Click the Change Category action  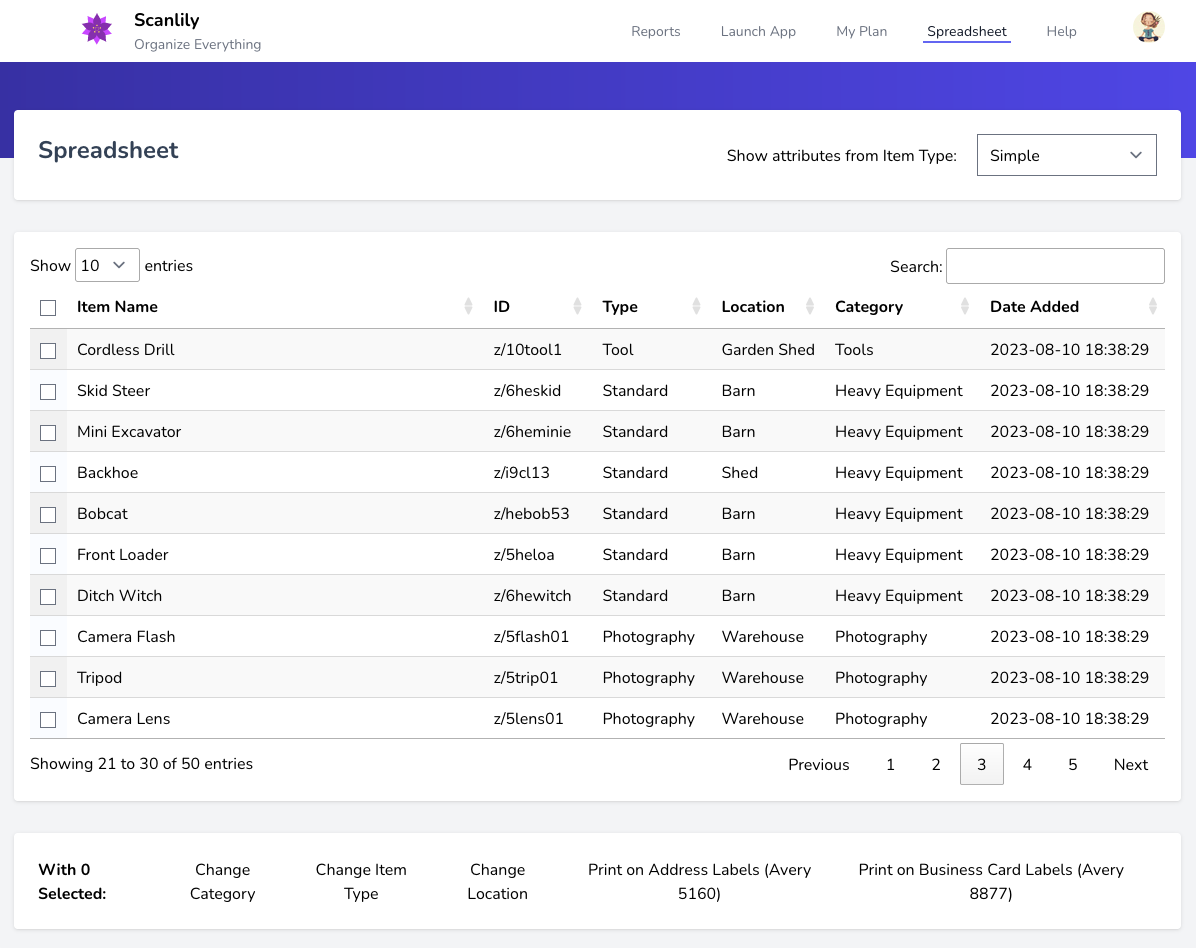pyautogui.click(x=222, y=881)
